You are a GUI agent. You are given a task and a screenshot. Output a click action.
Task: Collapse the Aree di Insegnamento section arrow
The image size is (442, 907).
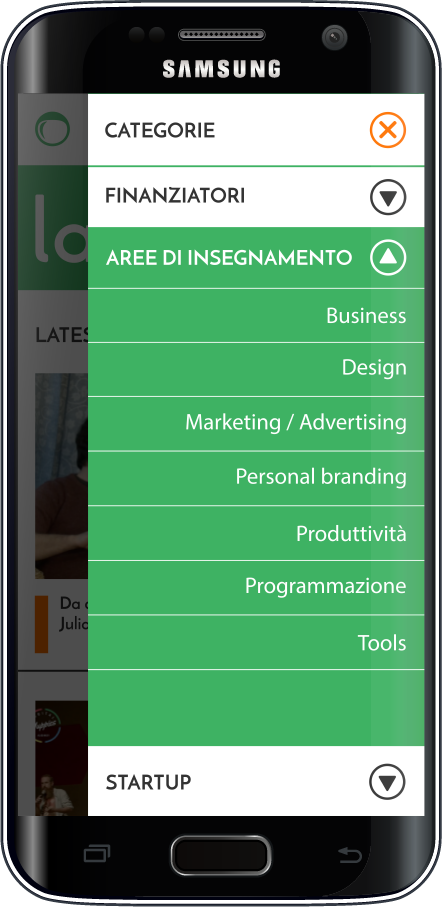388,257
